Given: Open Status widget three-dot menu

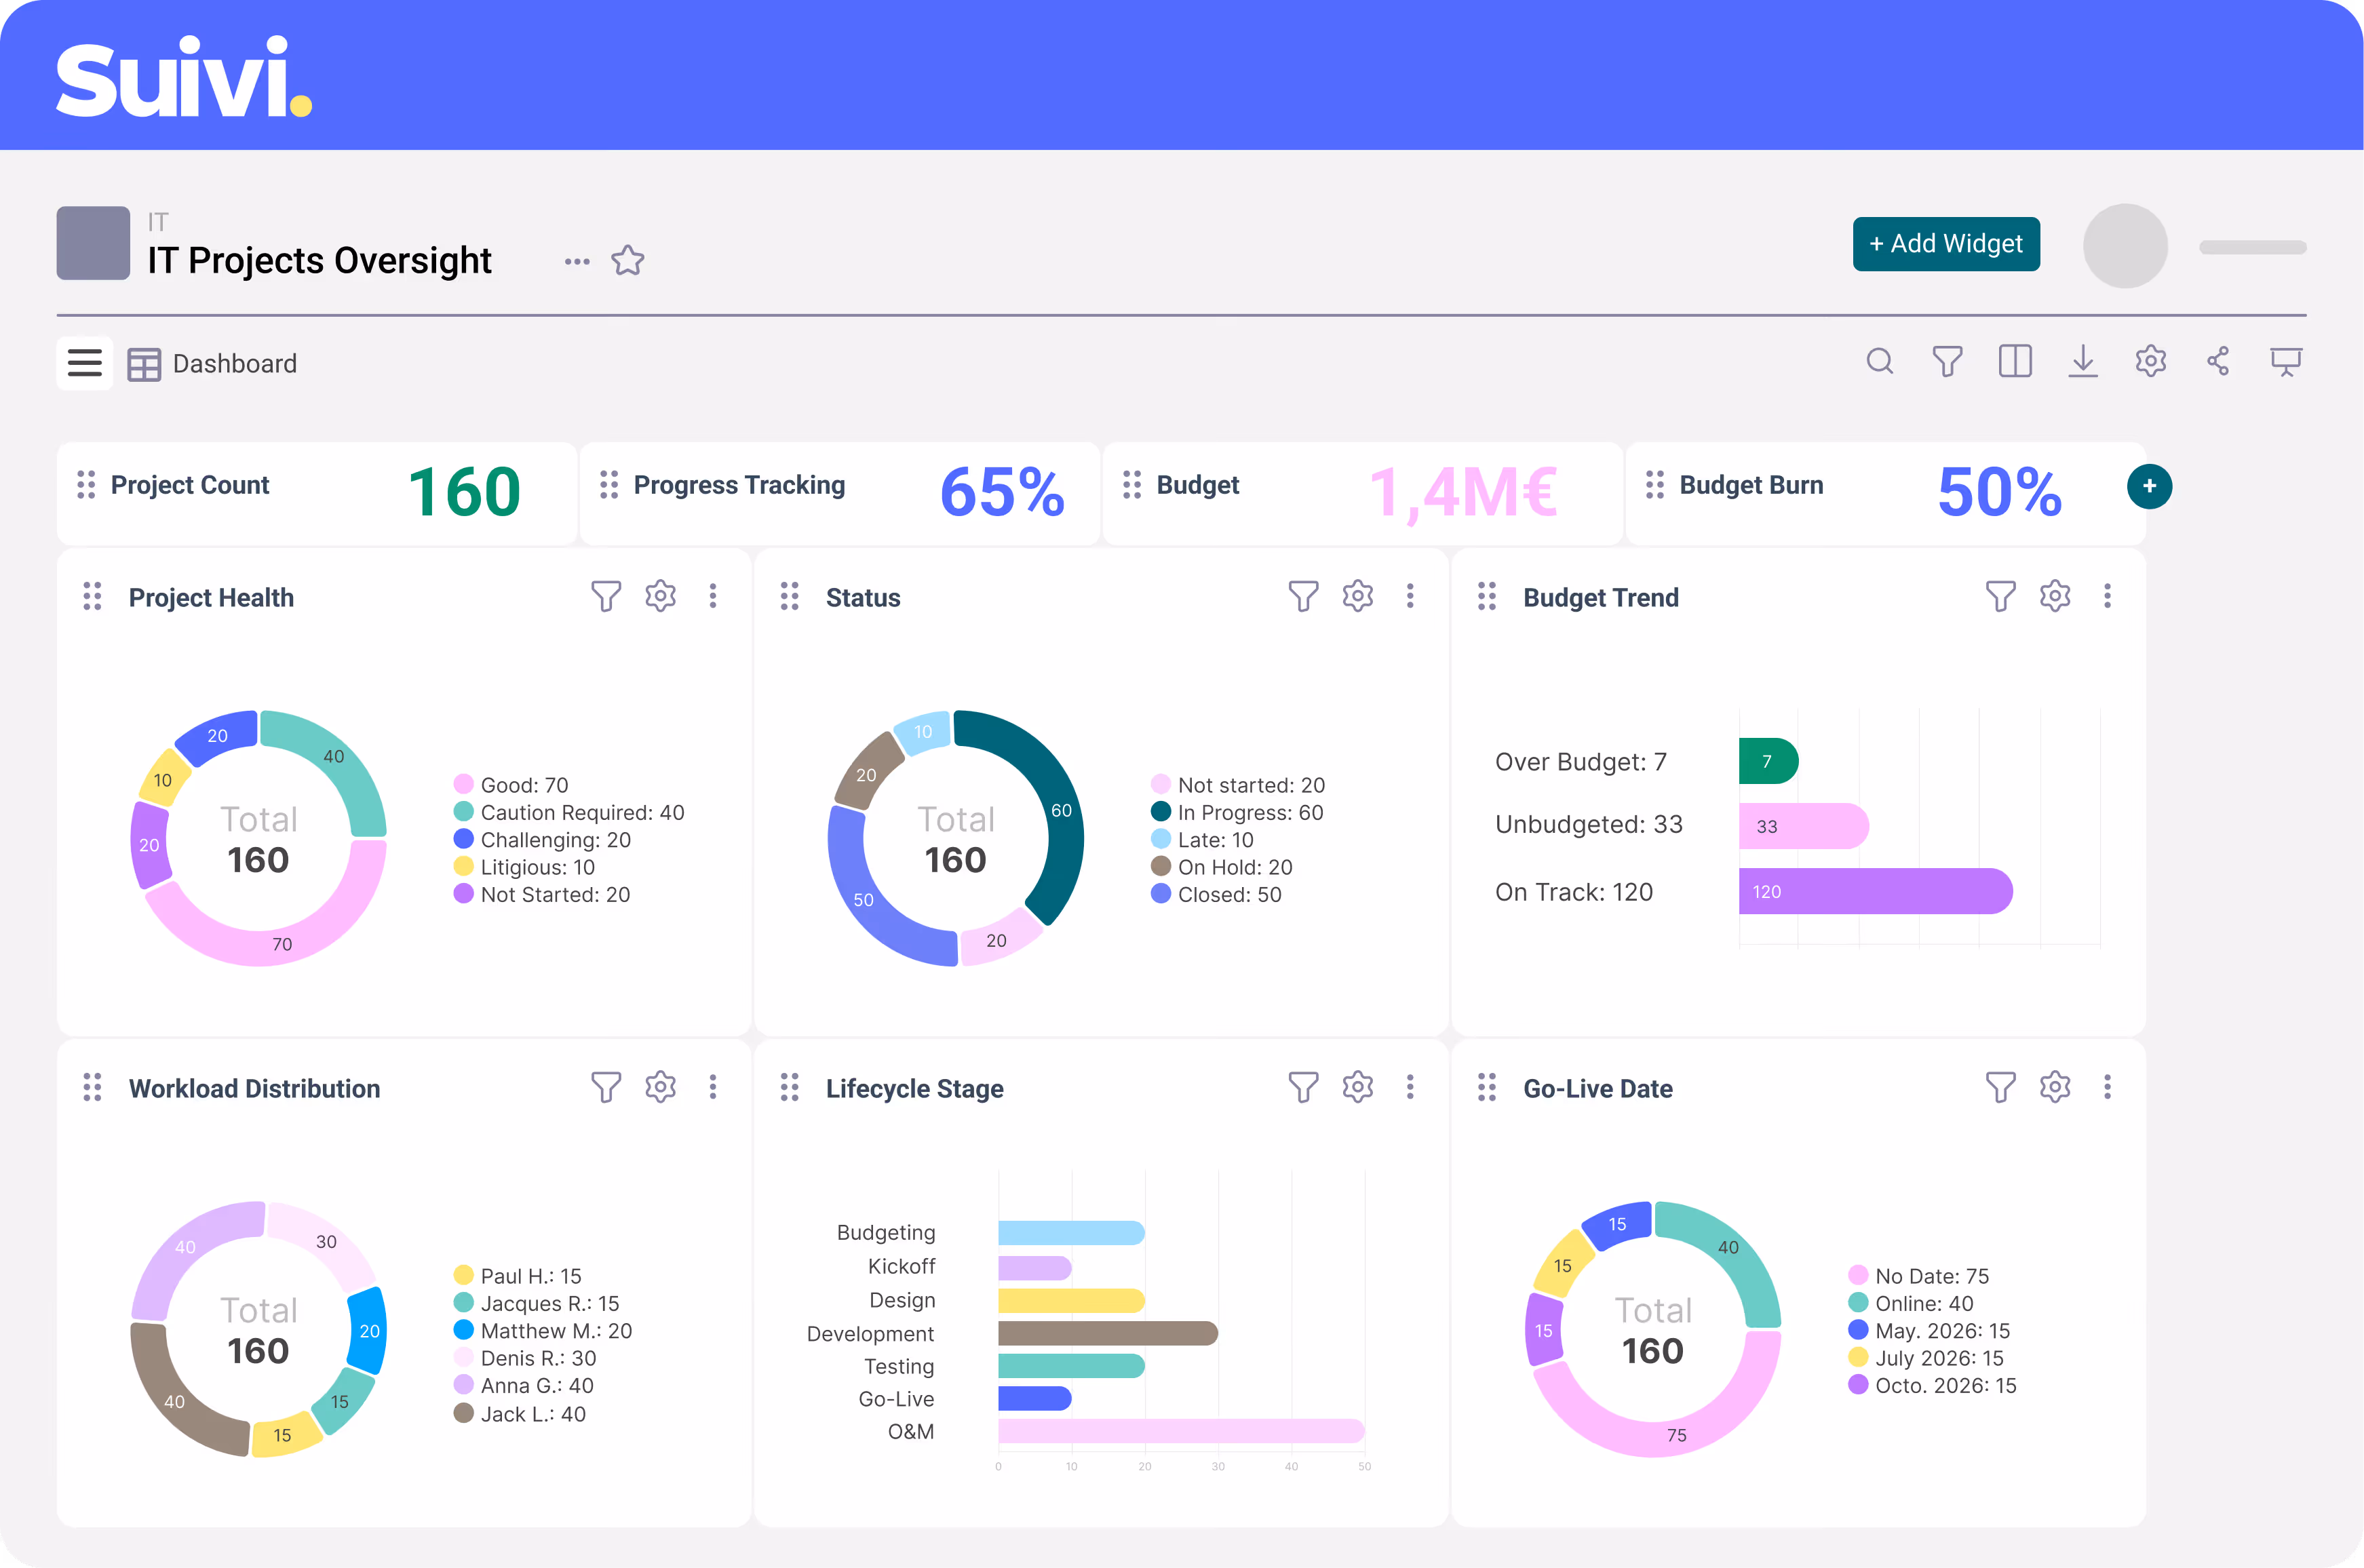Looking at the screenshot, I should [1410, 597].
